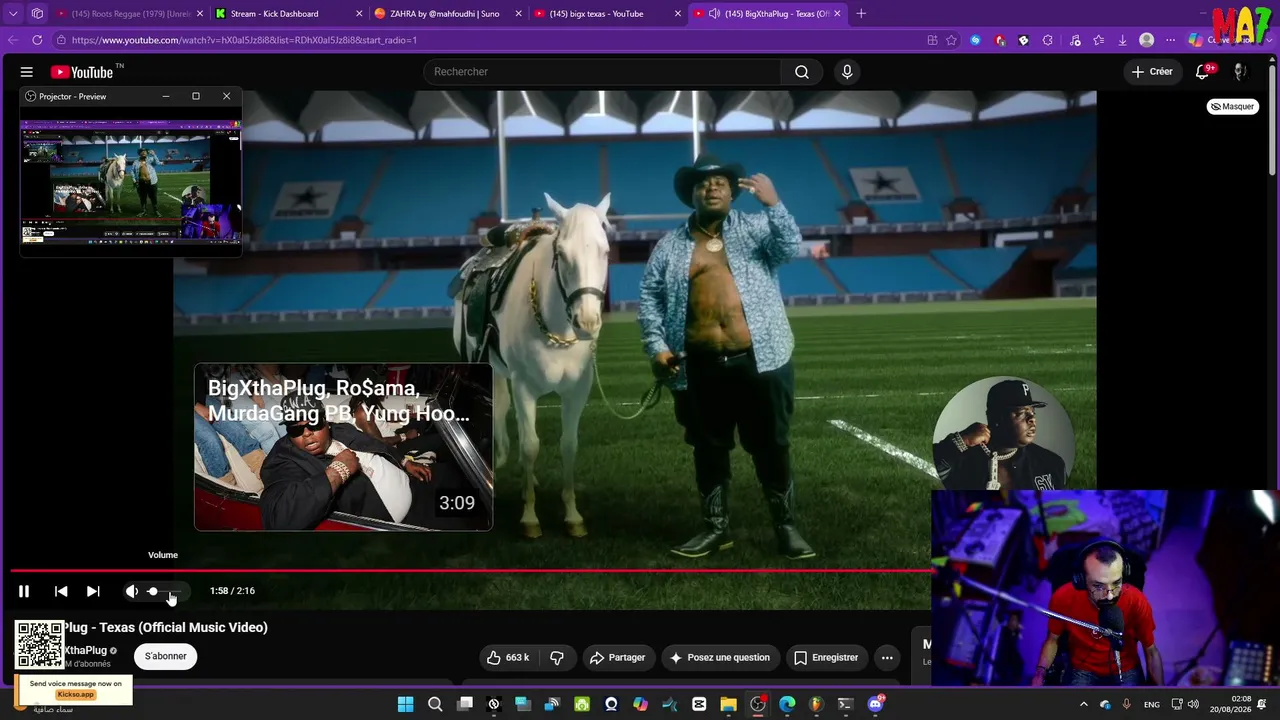
Task: Open the favorites list icon
Action: pyautogui.click(x=1099, y=40)
